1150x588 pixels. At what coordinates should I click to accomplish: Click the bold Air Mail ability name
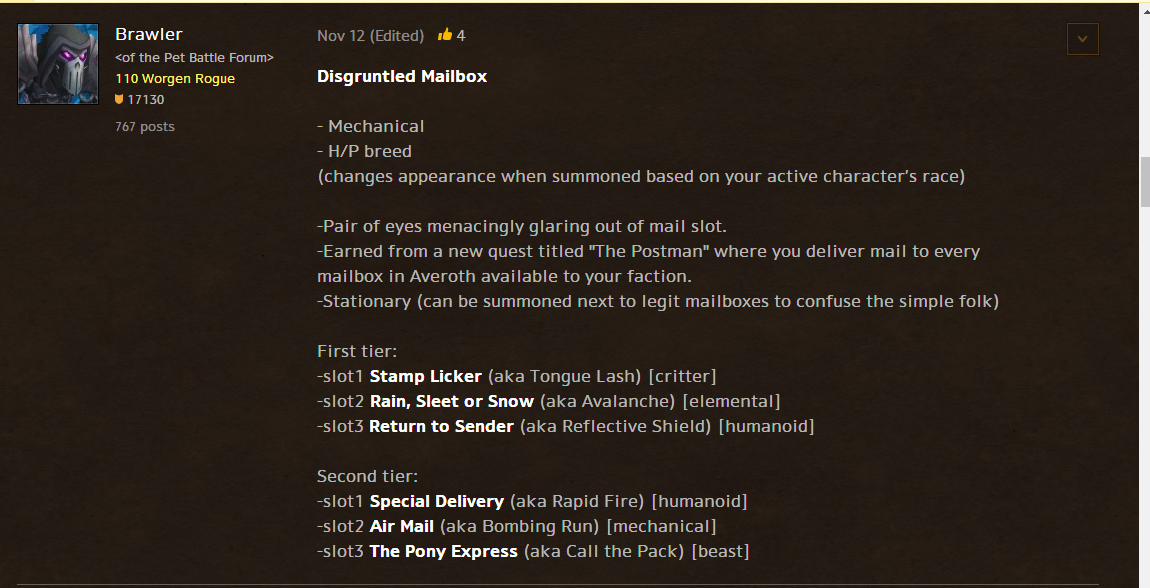402,526
